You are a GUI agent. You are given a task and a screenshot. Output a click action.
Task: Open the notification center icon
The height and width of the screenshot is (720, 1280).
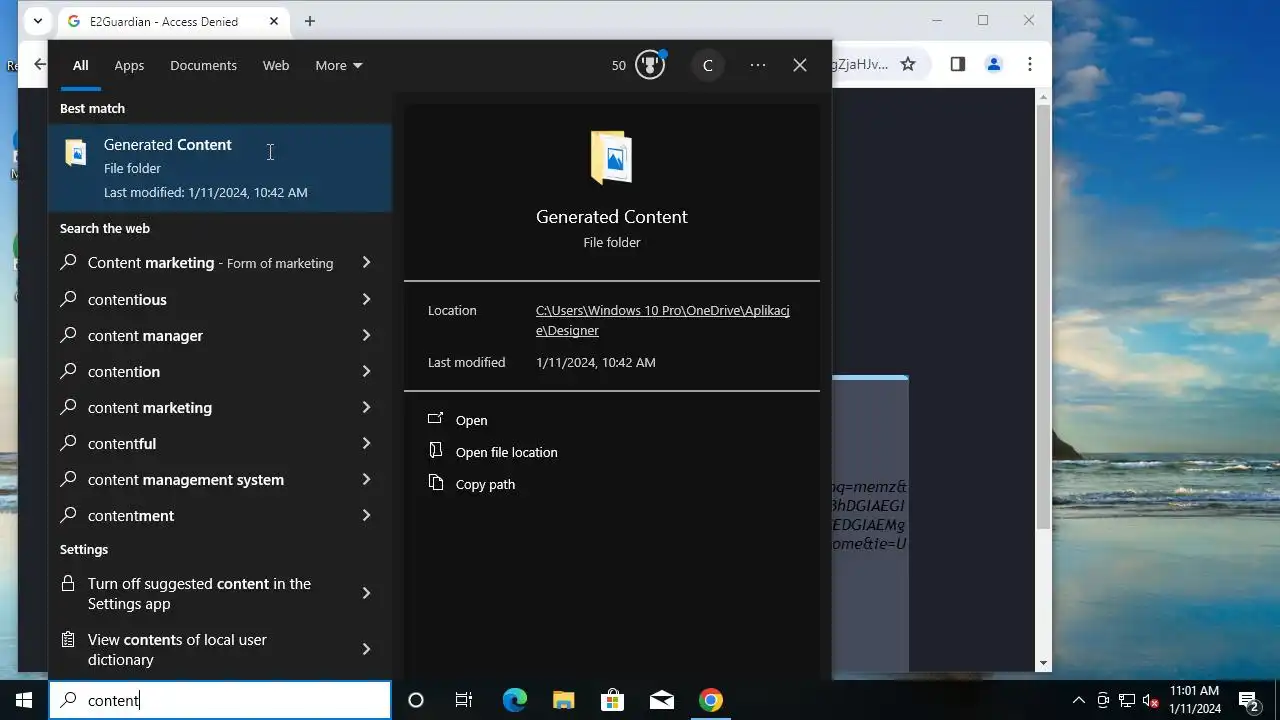tap(1248, 700)
